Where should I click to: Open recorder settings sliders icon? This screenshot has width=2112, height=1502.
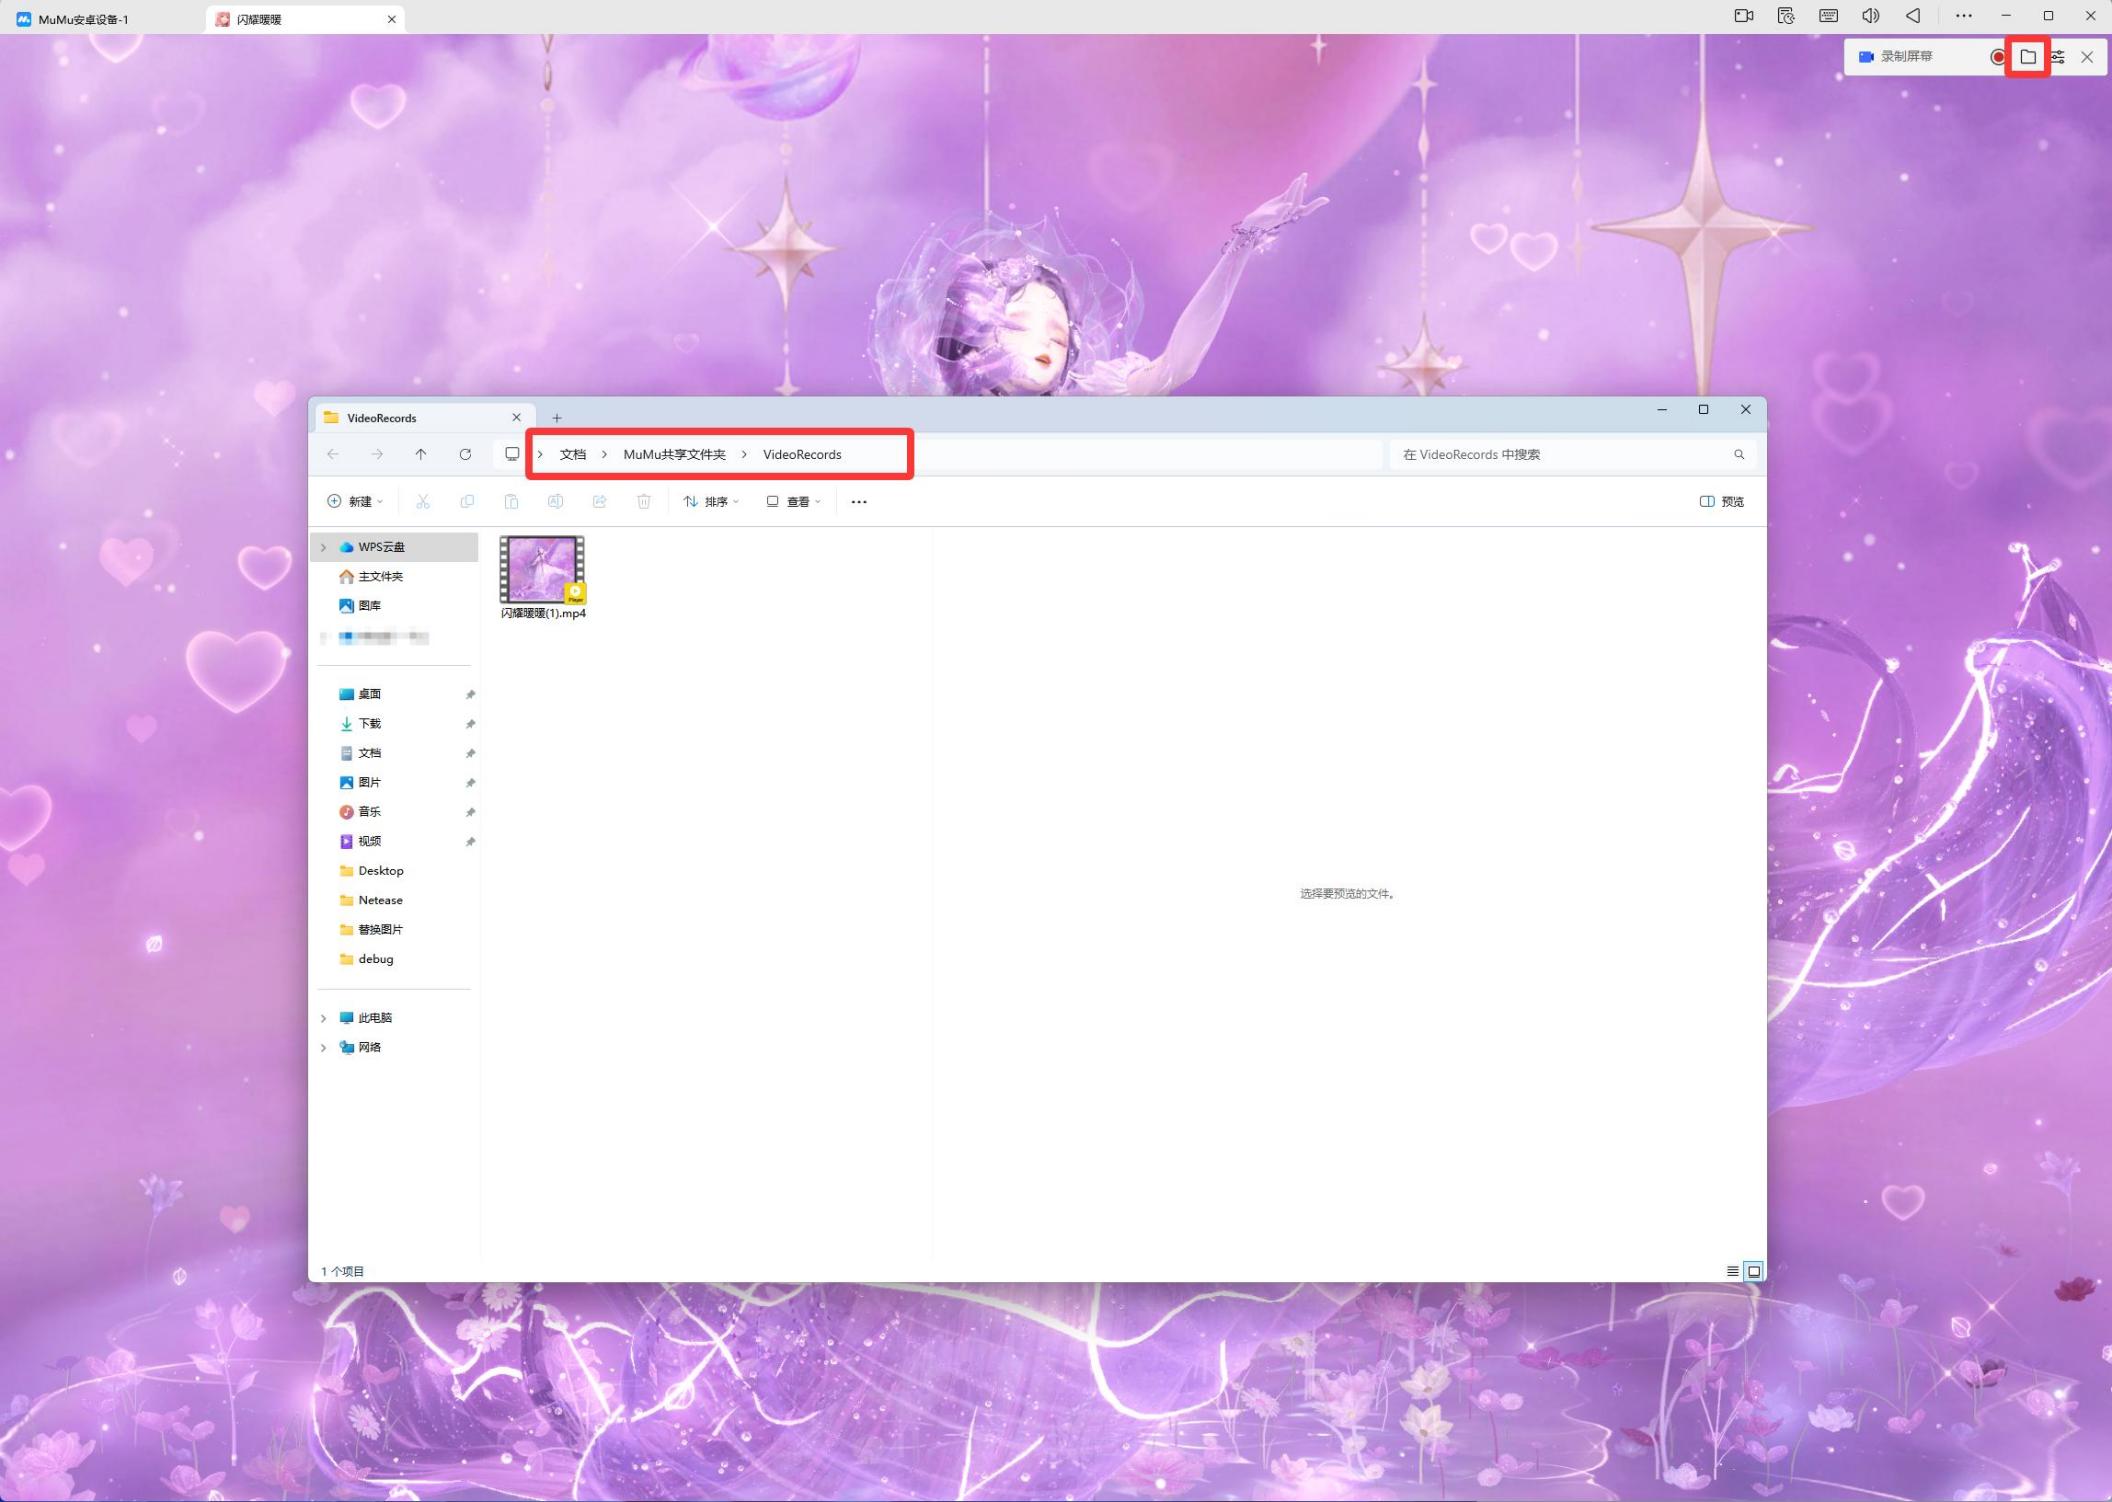[2057, 57]
